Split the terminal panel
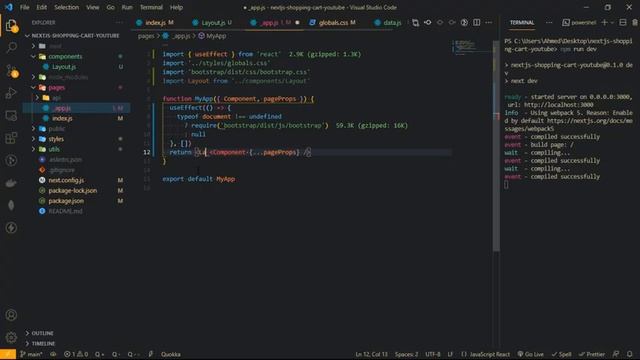 [622, 22]
